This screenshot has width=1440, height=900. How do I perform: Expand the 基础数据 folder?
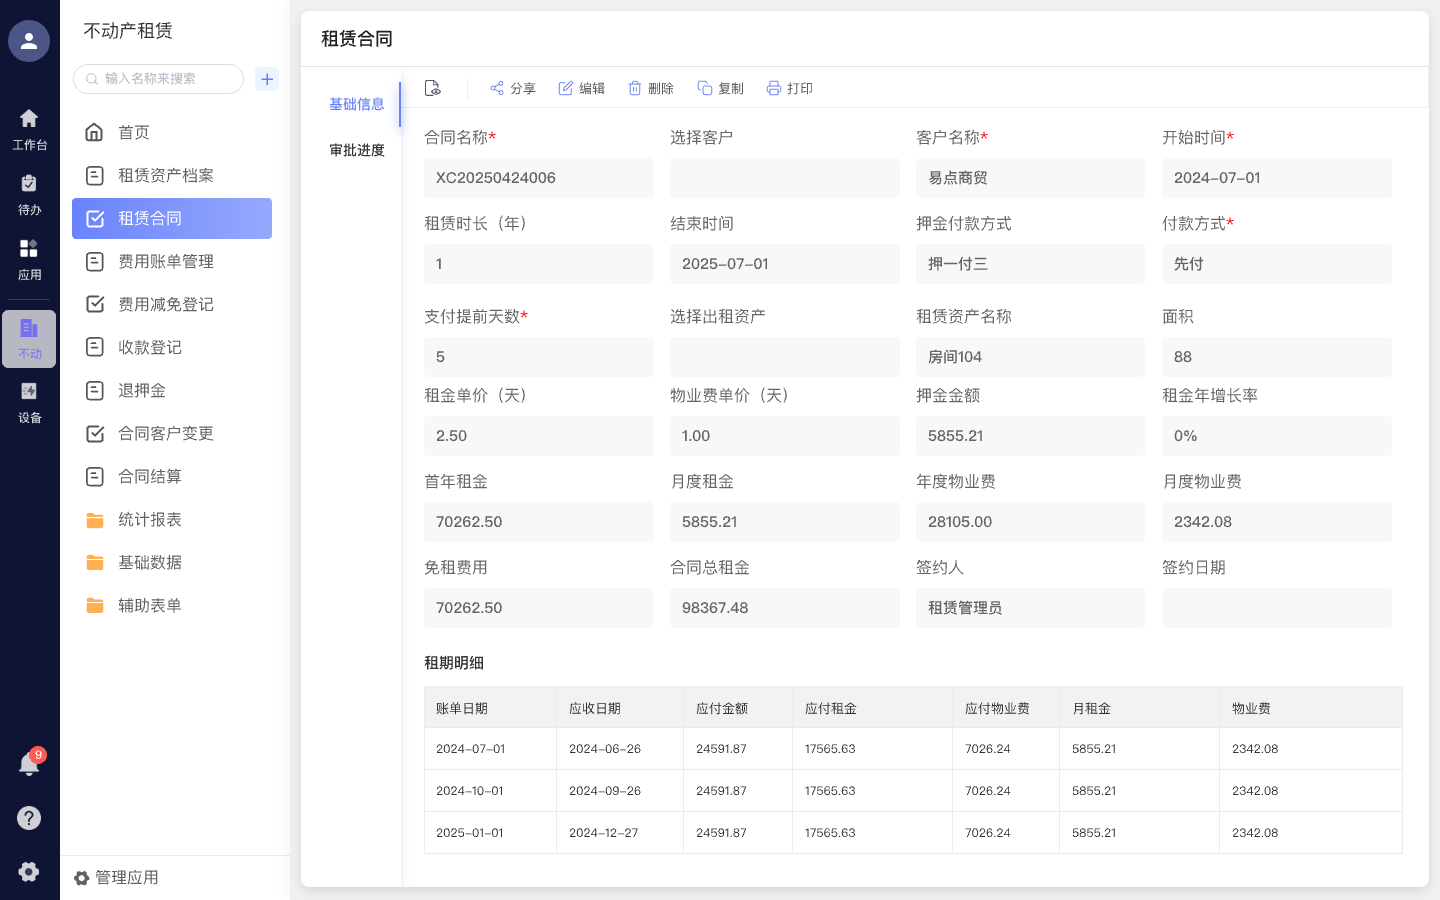[x=150, y=563]
